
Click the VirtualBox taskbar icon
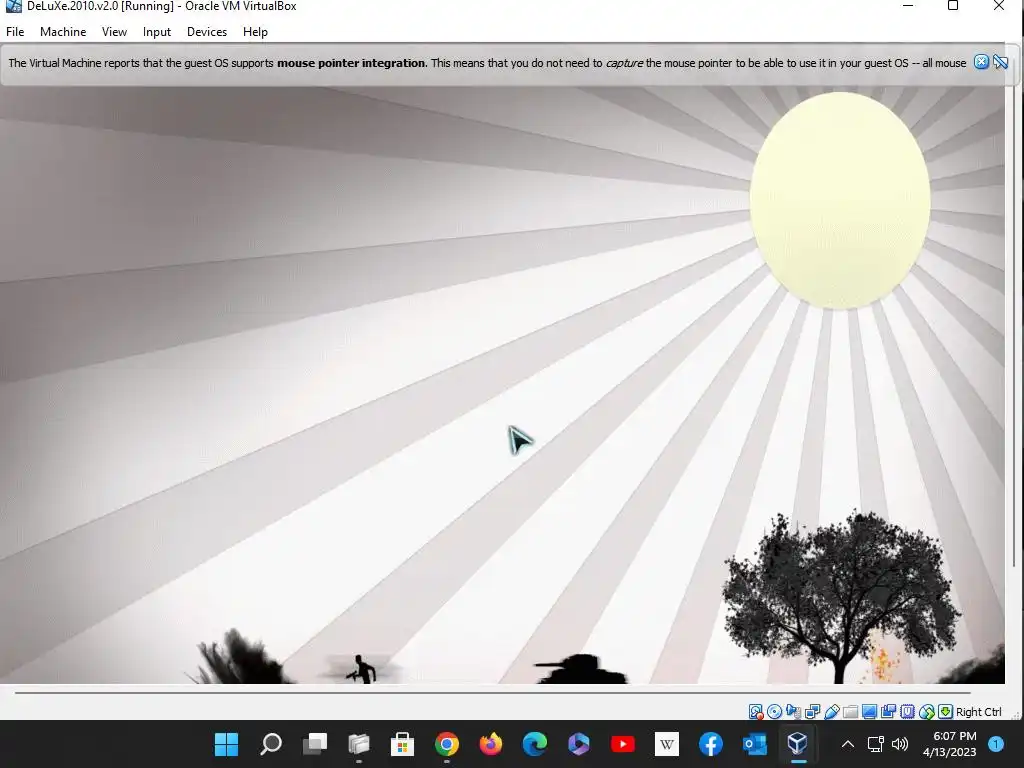pyautogui.click(x=798, y=744)
